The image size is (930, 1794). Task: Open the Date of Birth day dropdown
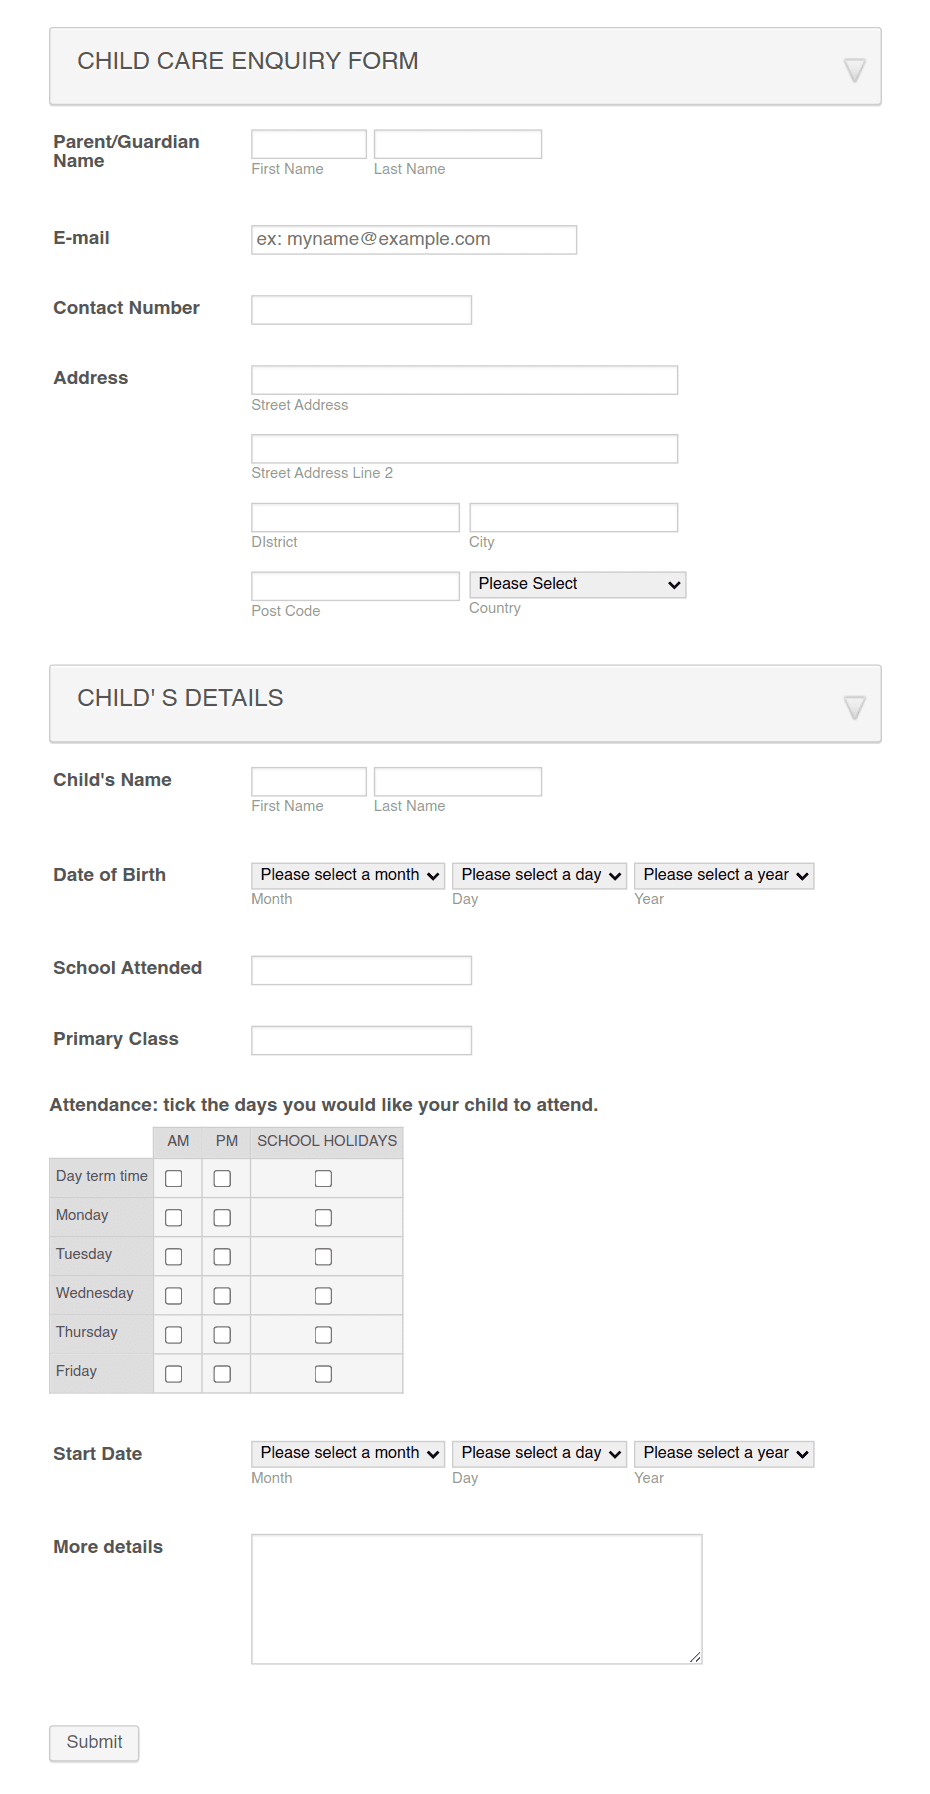[538, 875]
